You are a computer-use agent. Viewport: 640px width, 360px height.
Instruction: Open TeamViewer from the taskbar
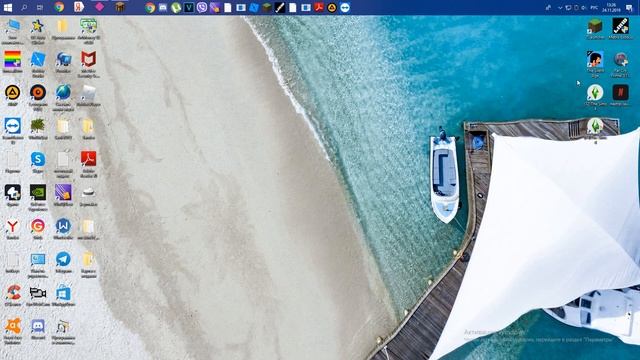[x=345, y=7]
